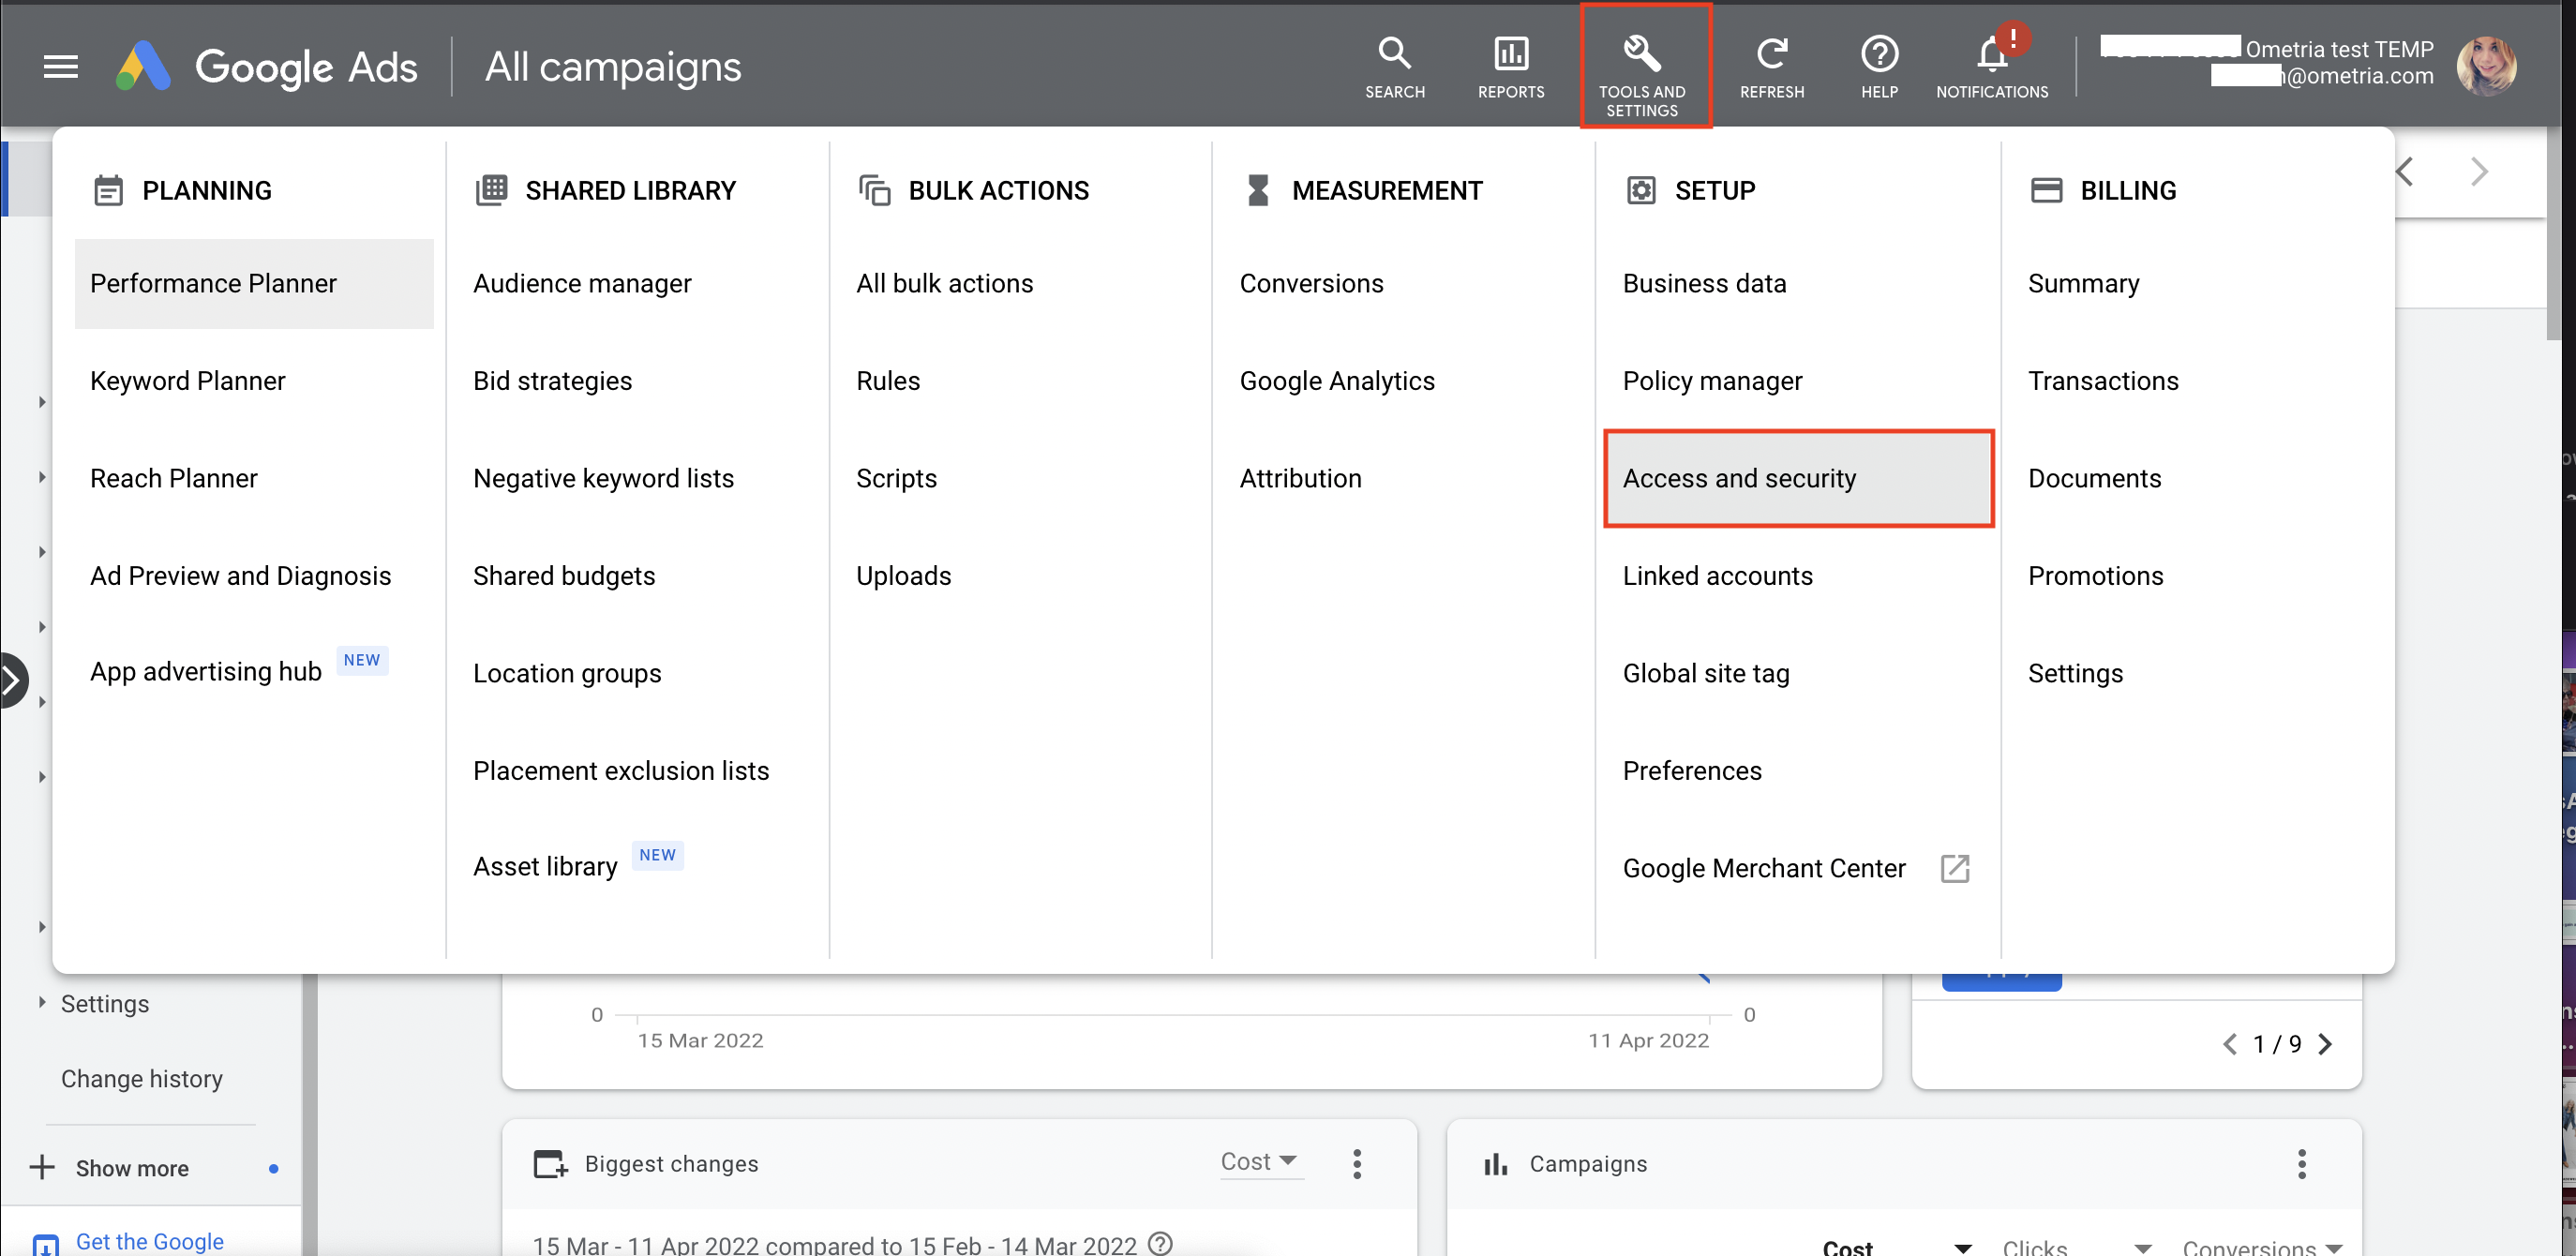The image size is (2576, 1256).
Task: Open Promotions
Action: (2095, 576)
